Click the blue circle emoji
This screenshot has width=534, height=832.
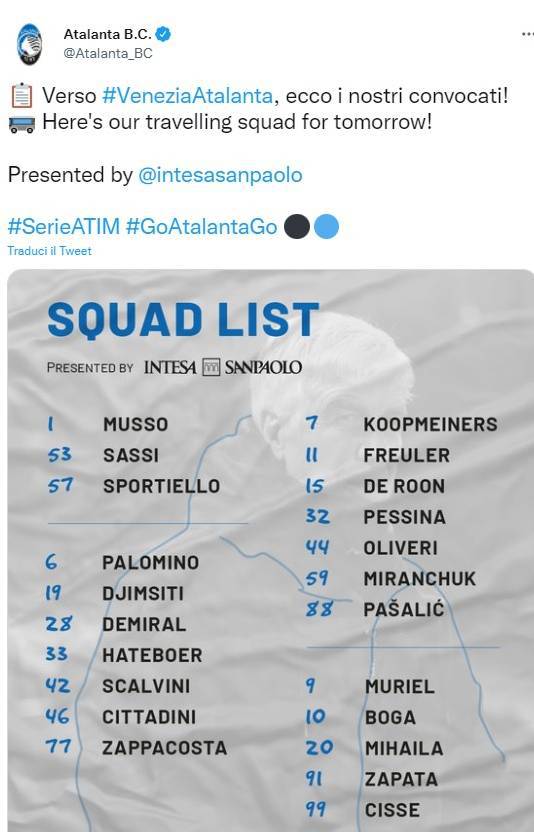(326, 227)
